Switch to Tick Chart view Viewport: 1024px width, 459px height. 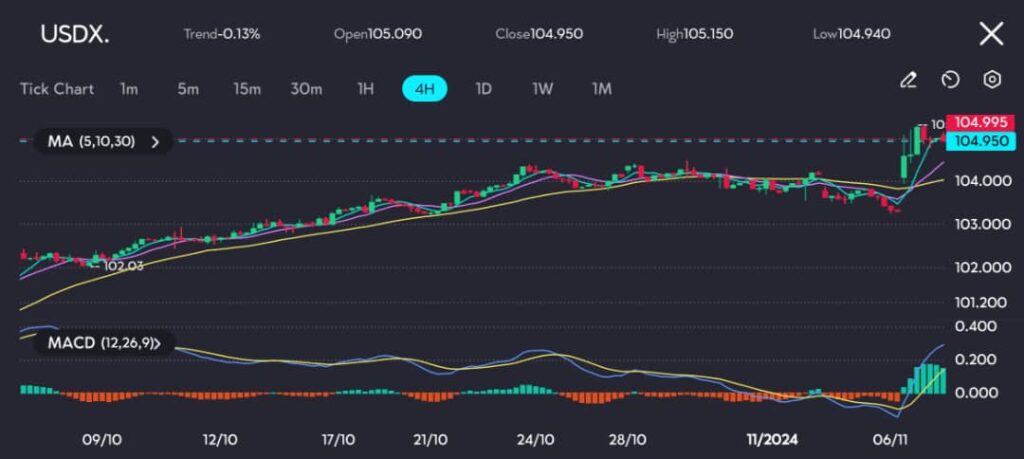tap(57, 89)
